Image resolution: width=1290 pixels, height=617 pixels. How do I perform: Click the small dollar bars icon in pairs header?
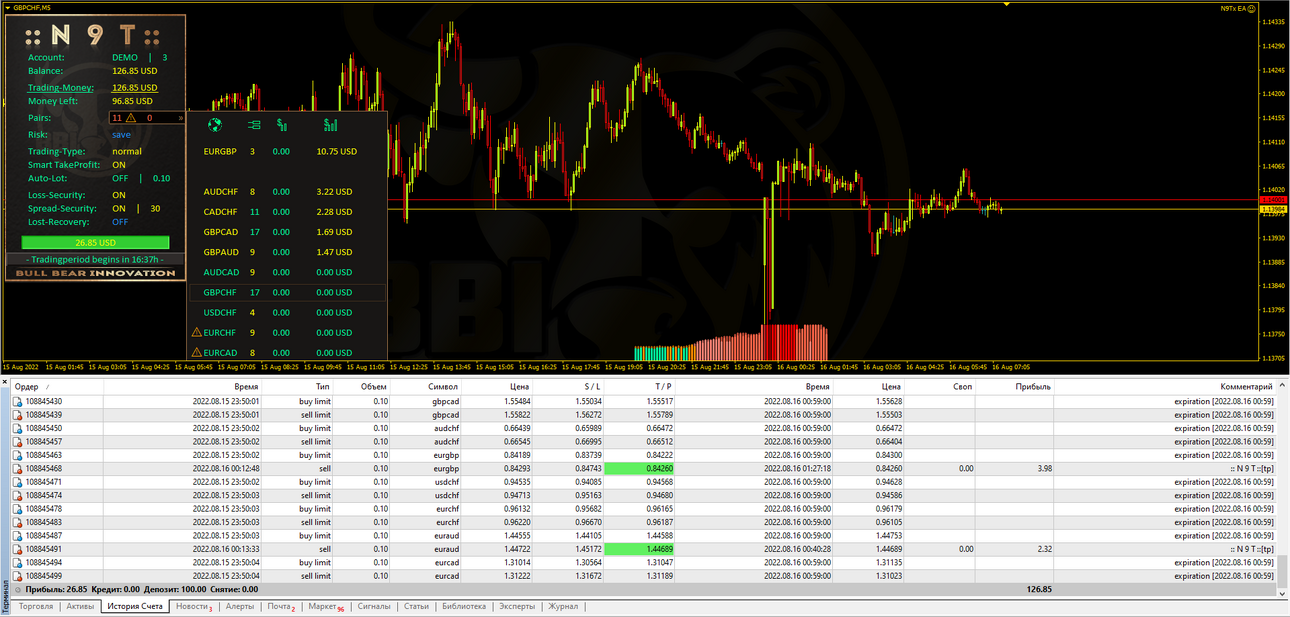(x=283, y=125)
